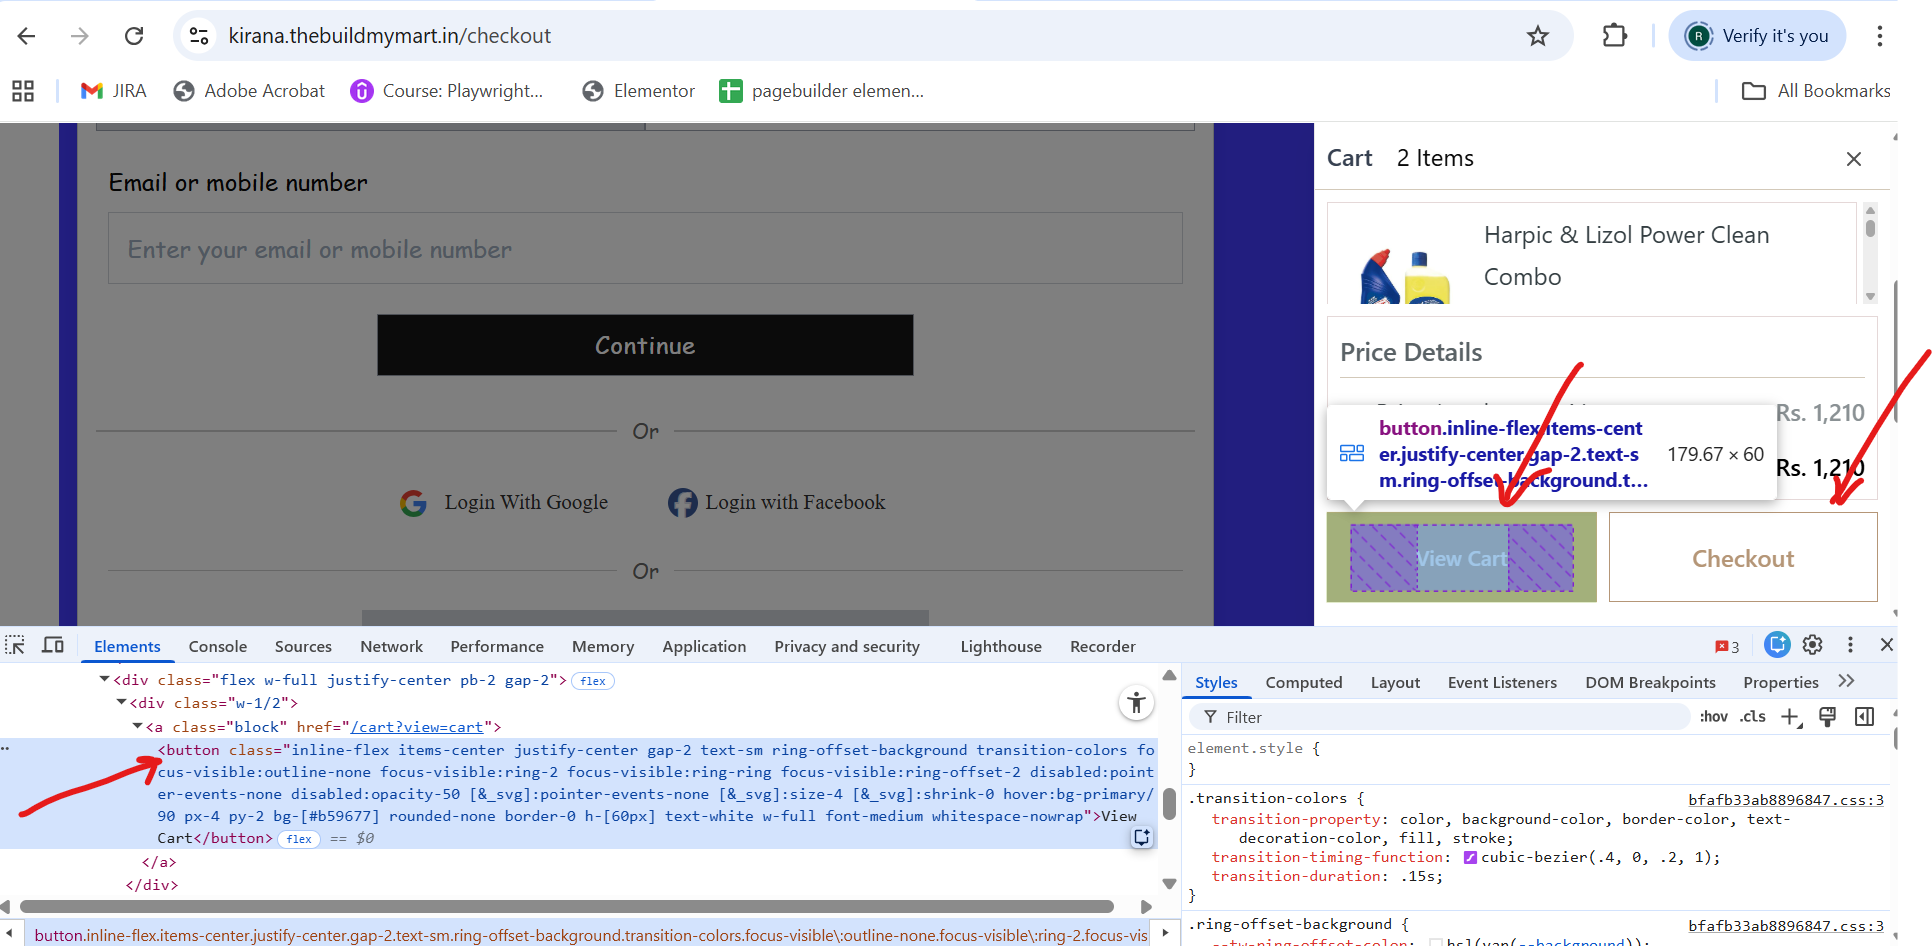Open the cubic-bezier easing editor swatch

(1470, 858)
